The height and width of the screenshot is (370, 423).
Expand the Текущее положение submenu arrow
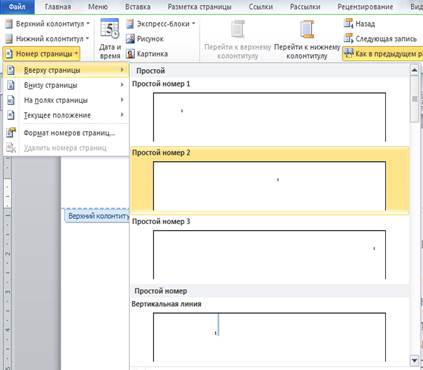[122, 115]
